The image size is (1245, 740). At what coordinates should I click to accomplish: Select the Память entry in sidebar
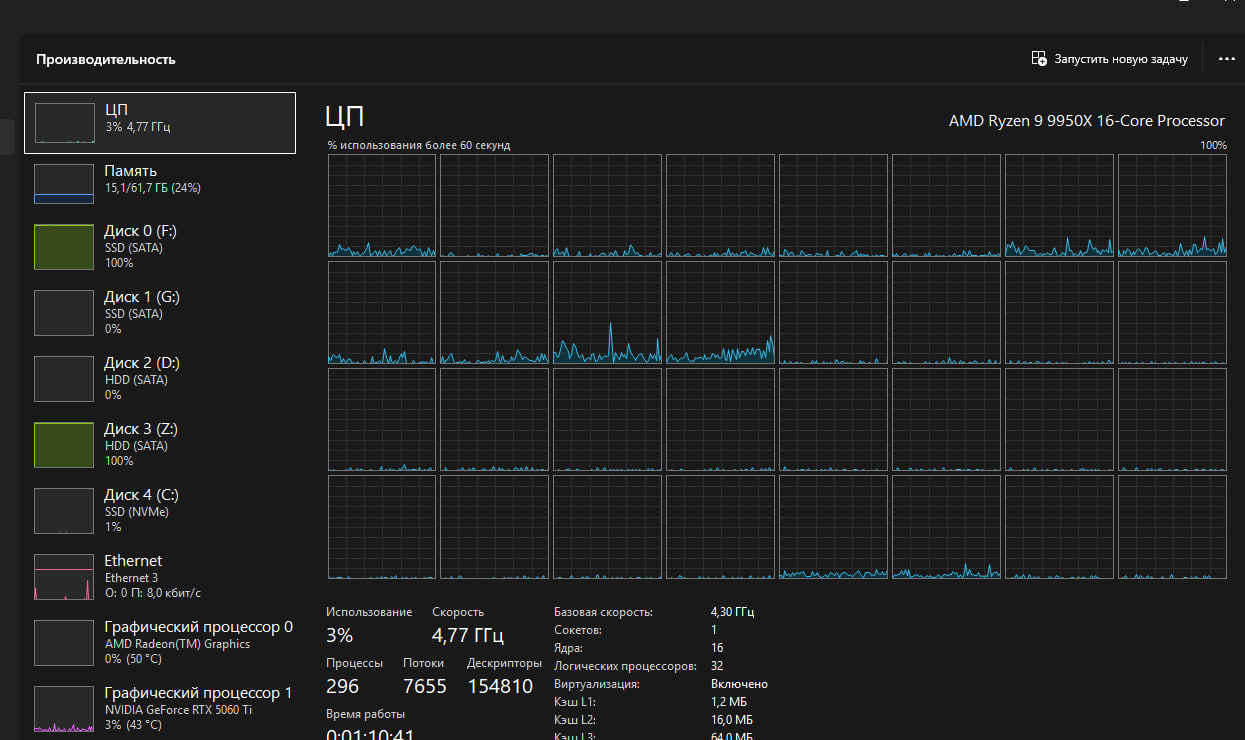[160, 182]
